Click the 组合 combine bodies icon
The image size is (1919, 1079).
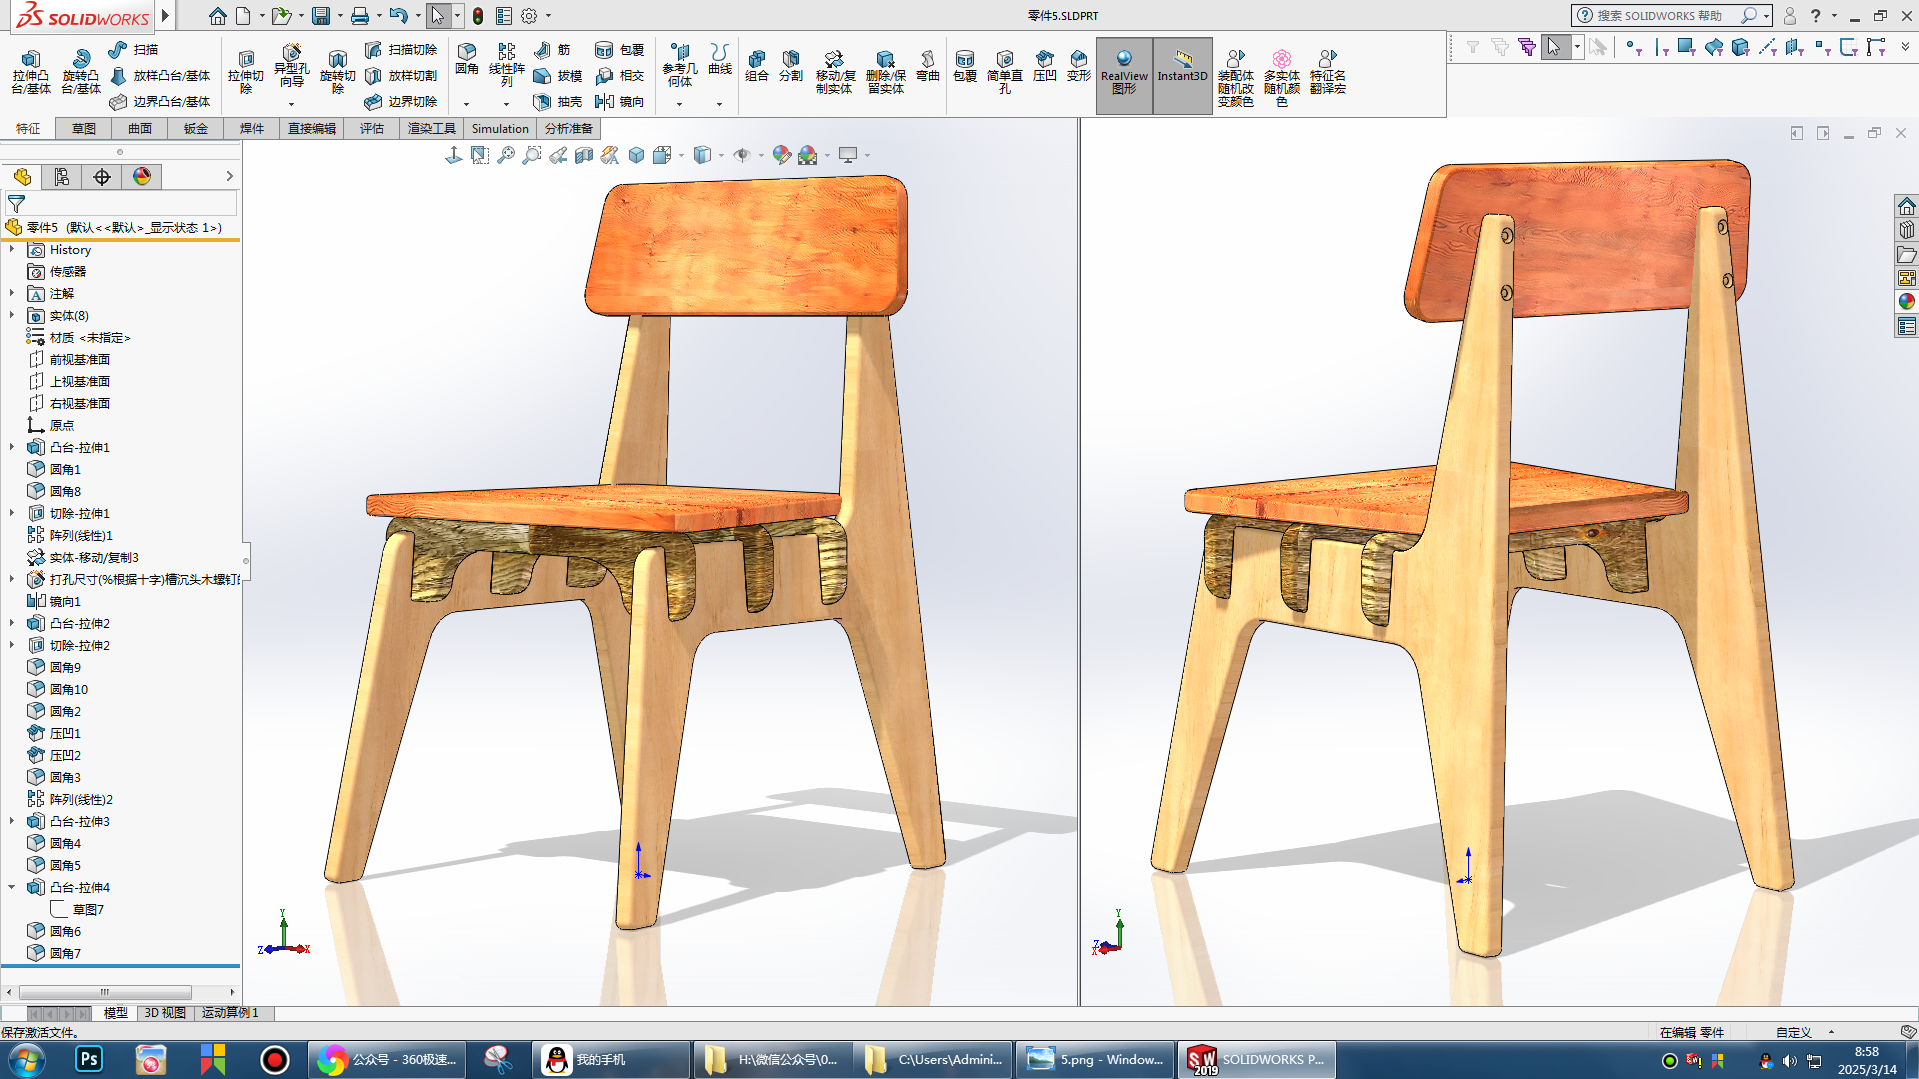pyautogui.click(x=757, y=65)
